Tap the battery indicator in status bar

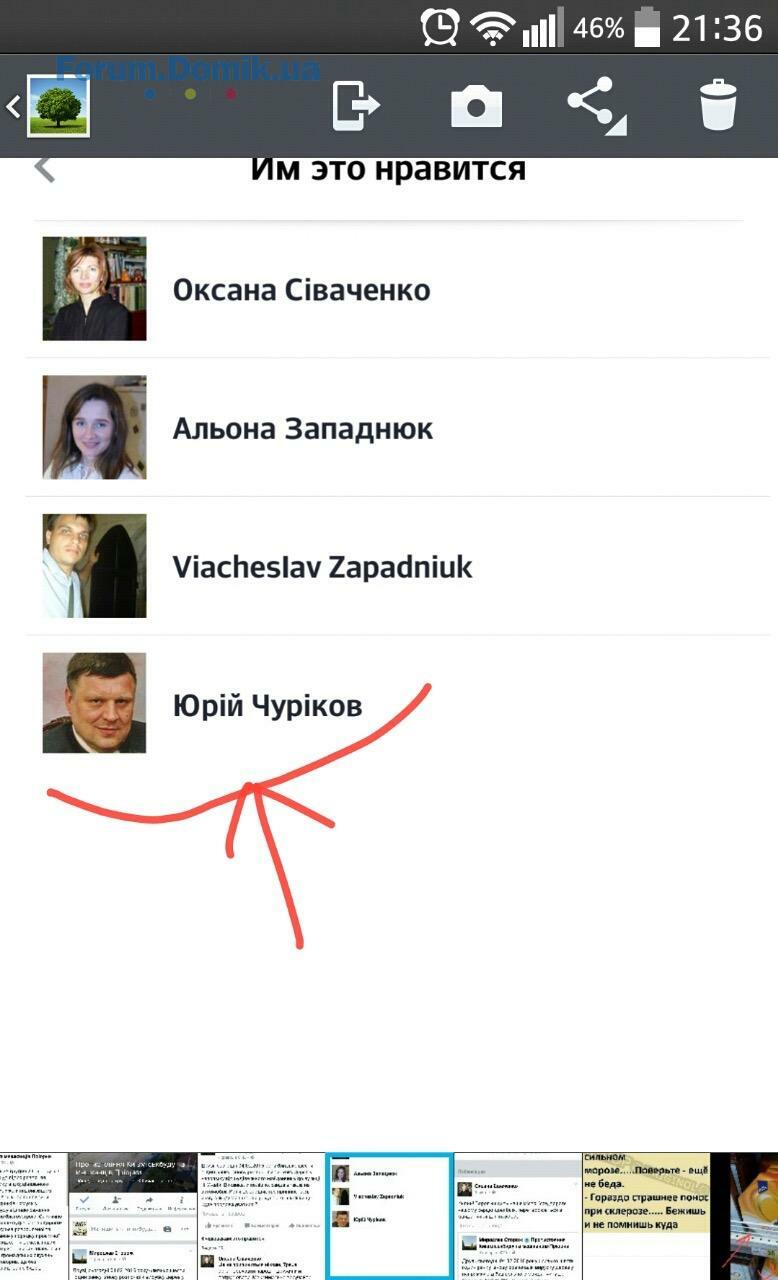click(647, 27)
